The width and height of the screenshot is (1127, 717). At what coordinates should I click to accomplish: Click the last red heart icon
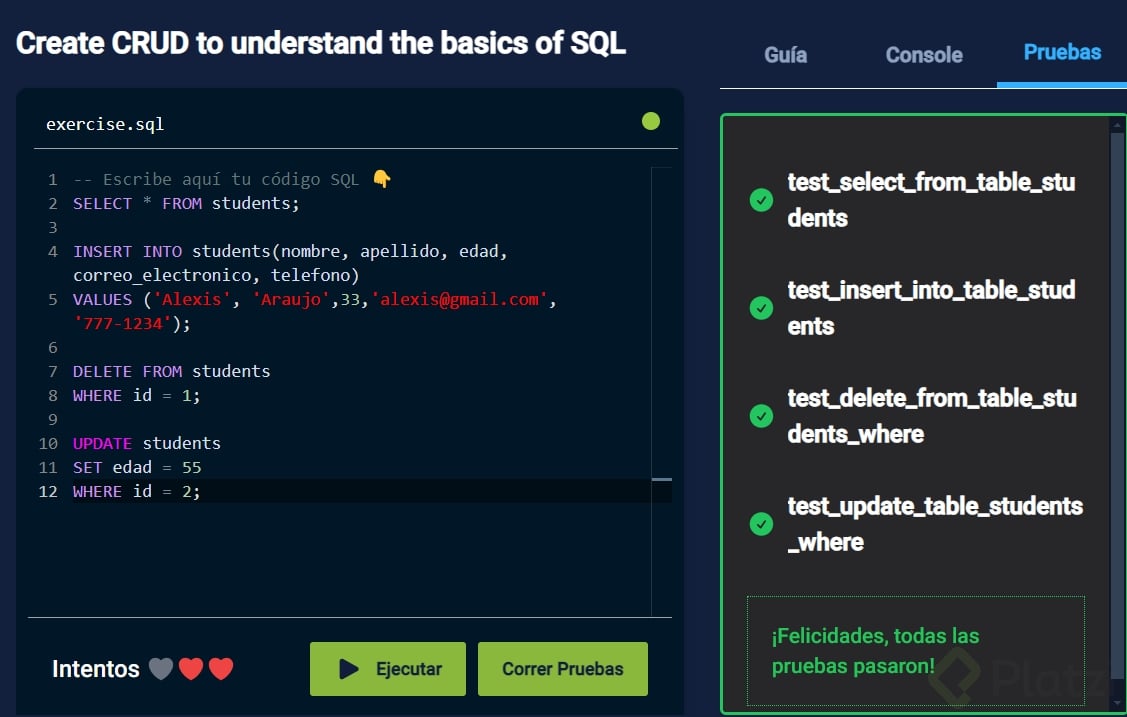coord(221,669)
